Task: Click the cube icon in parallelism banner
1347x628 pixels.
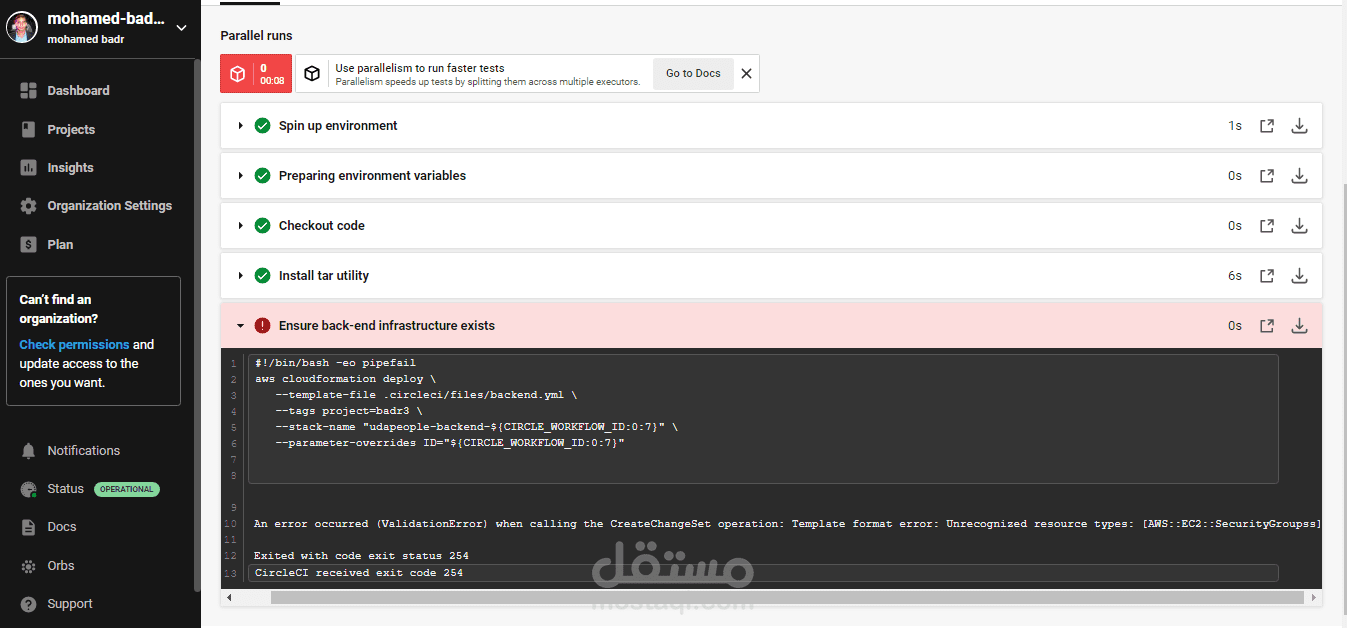Action: tap(312, 74)
